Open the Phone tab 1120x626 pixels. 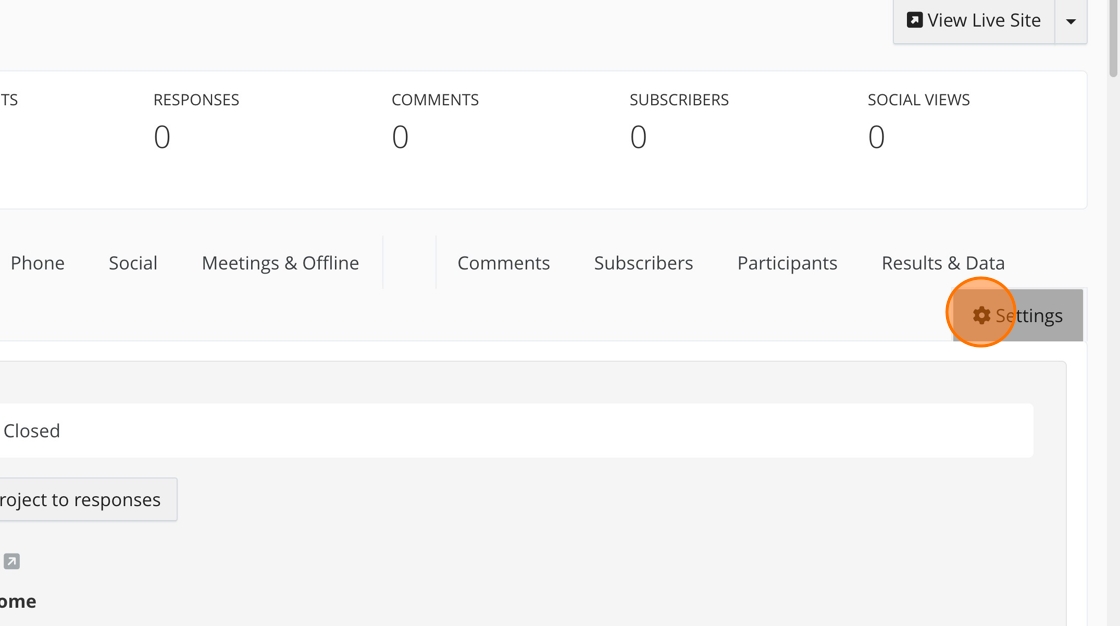pos(37,263)
